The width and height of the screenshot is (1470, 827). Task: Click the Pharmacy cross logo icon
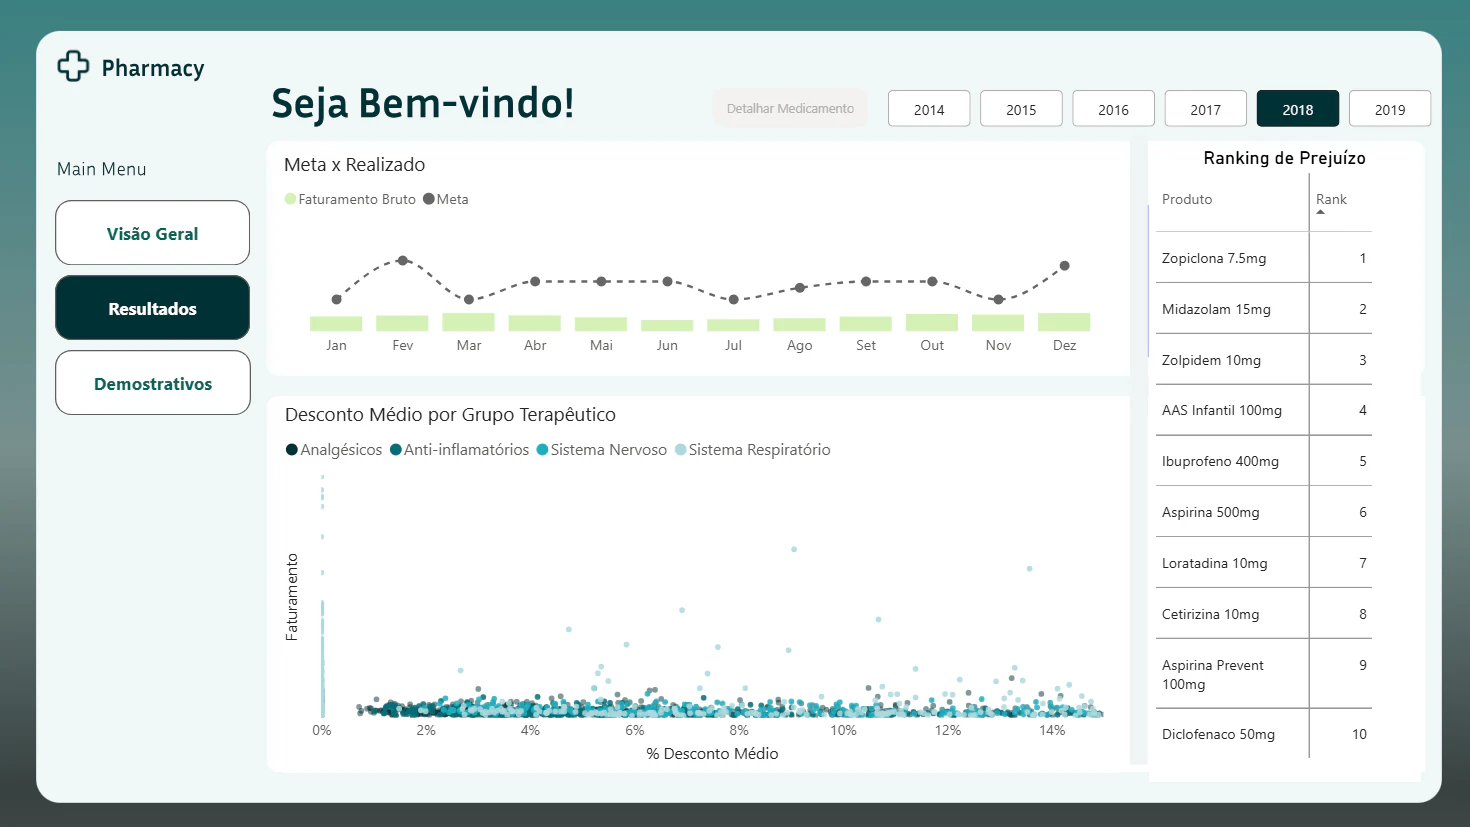73,66
